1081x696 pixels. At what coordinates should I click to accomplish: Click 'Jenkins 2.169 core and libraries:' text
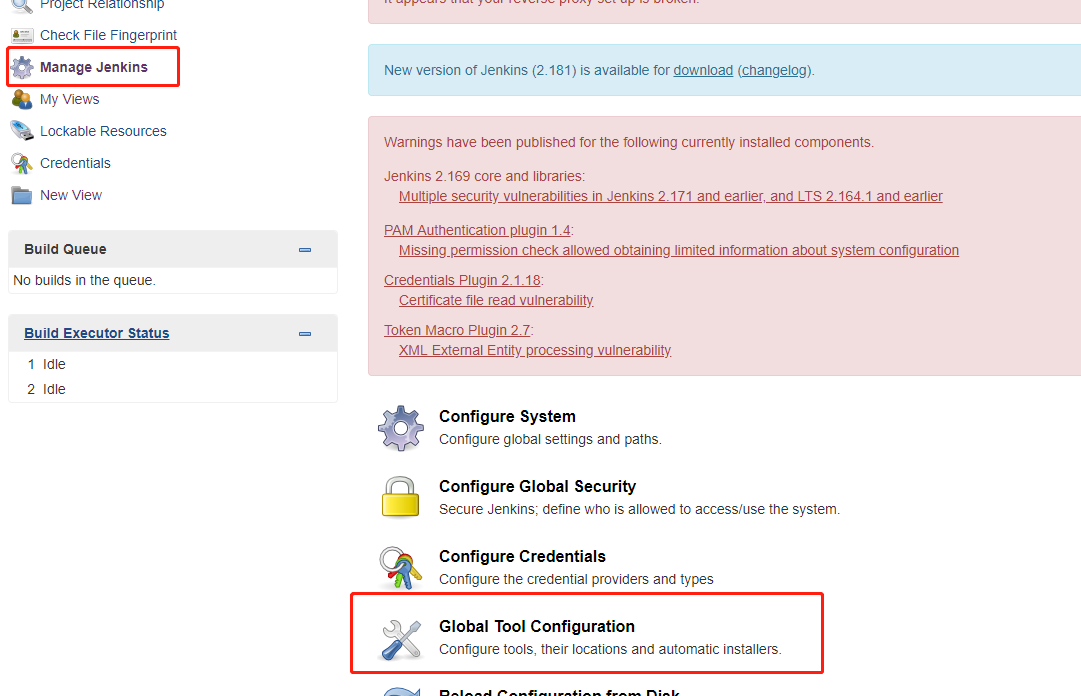pyautogui.click(x=485, y=176)
